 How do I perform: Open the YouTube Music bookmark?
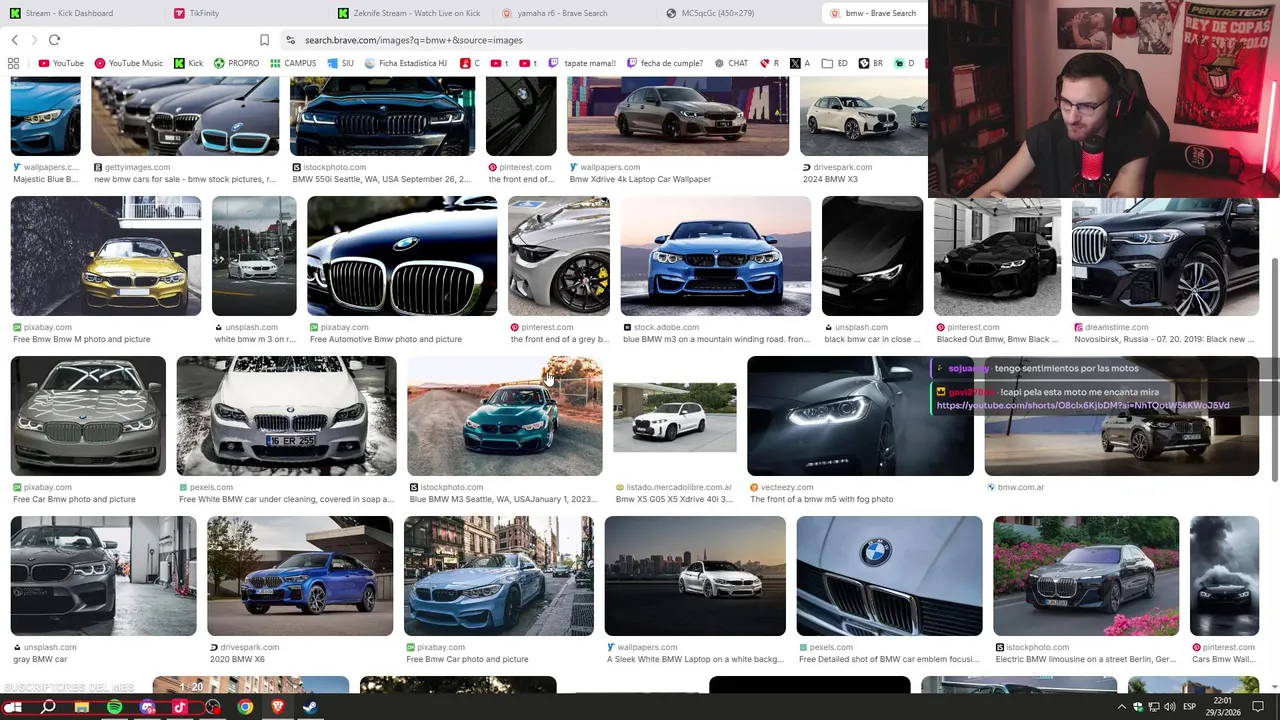click(x=128, y=63)
